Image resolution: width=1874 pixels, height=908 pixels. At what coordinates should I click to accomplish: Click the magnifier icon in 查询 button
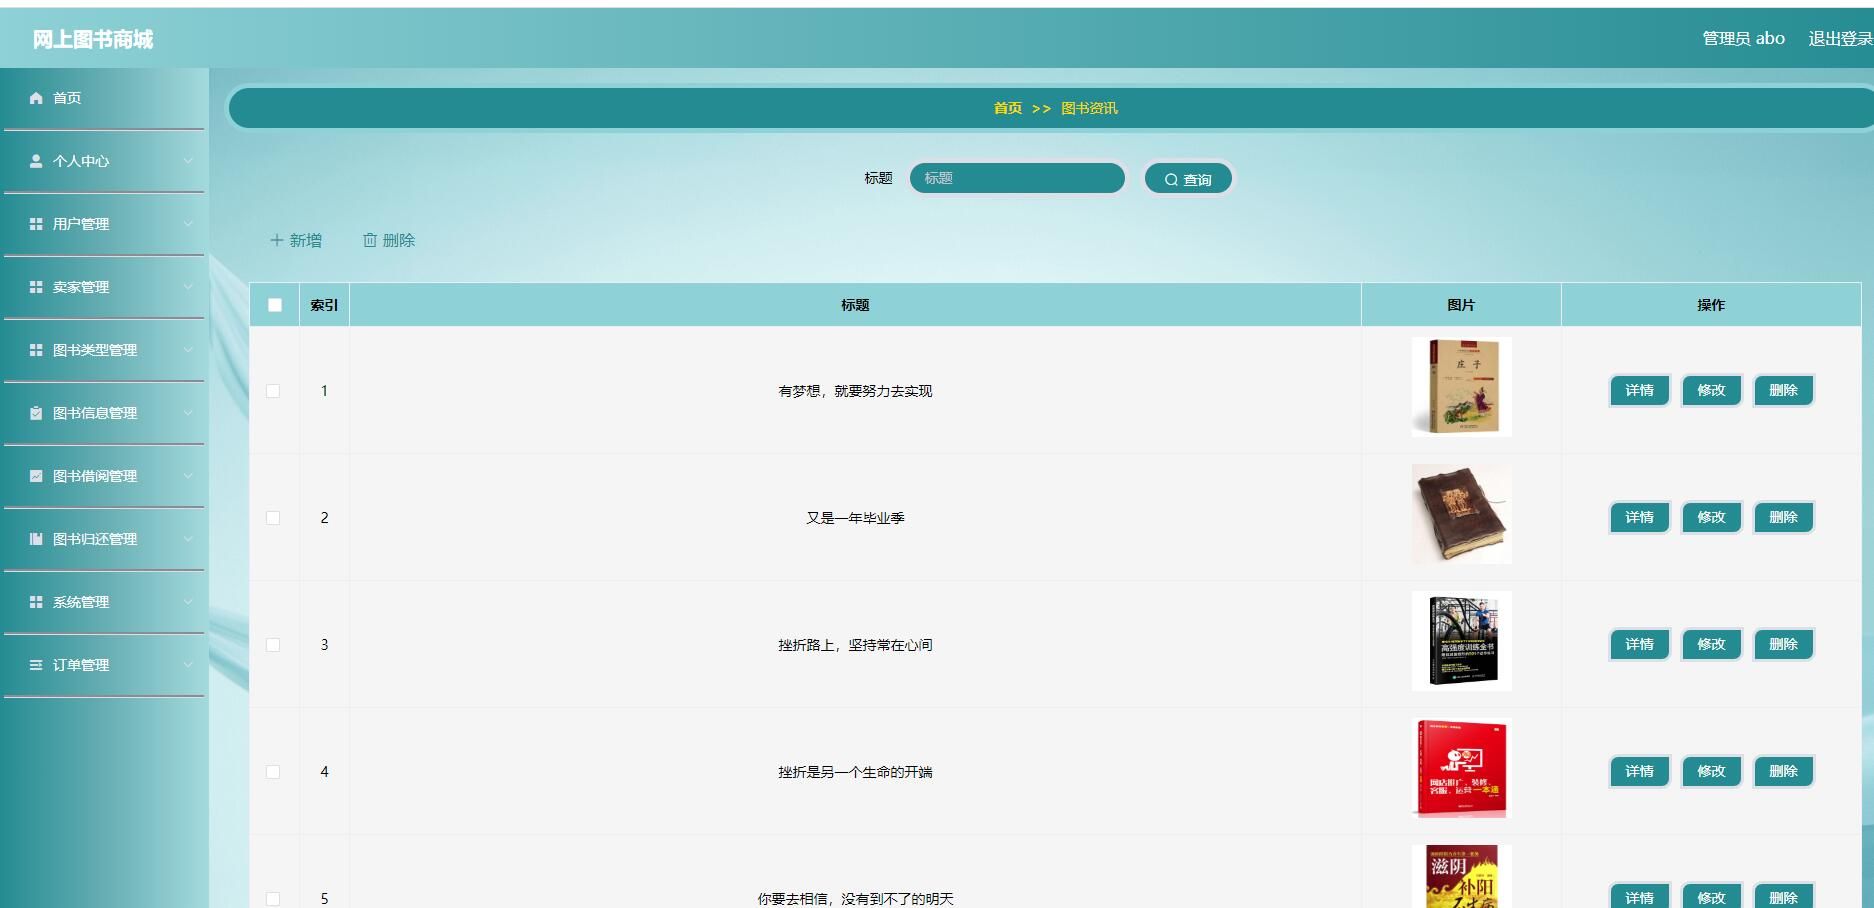pos(1171,180)
